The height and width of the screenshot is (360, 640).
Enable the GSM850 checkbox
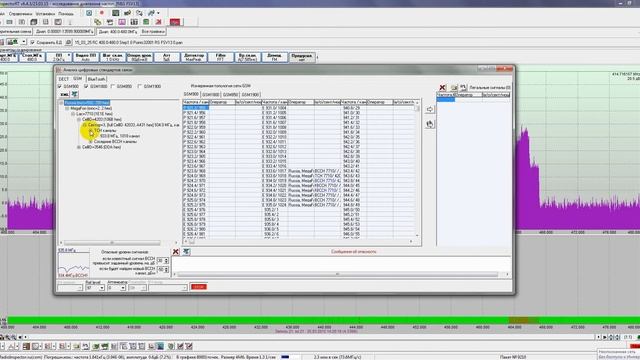click(113, 87)
